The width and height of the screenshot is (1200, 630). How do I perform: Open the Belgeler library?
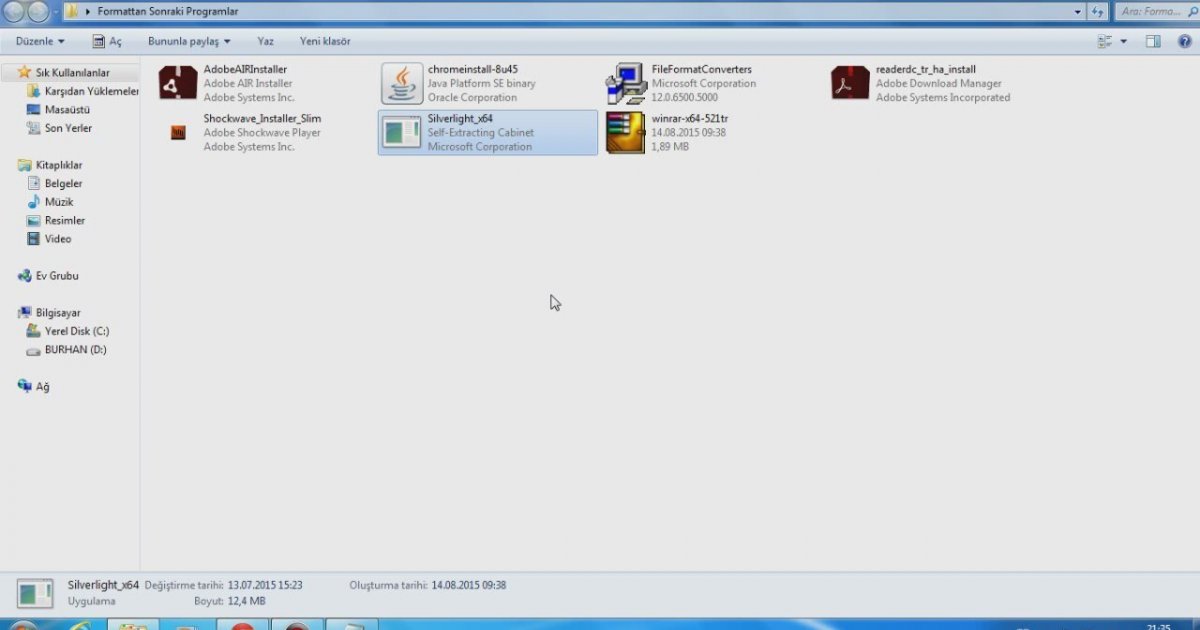click(x=54, y=184)
